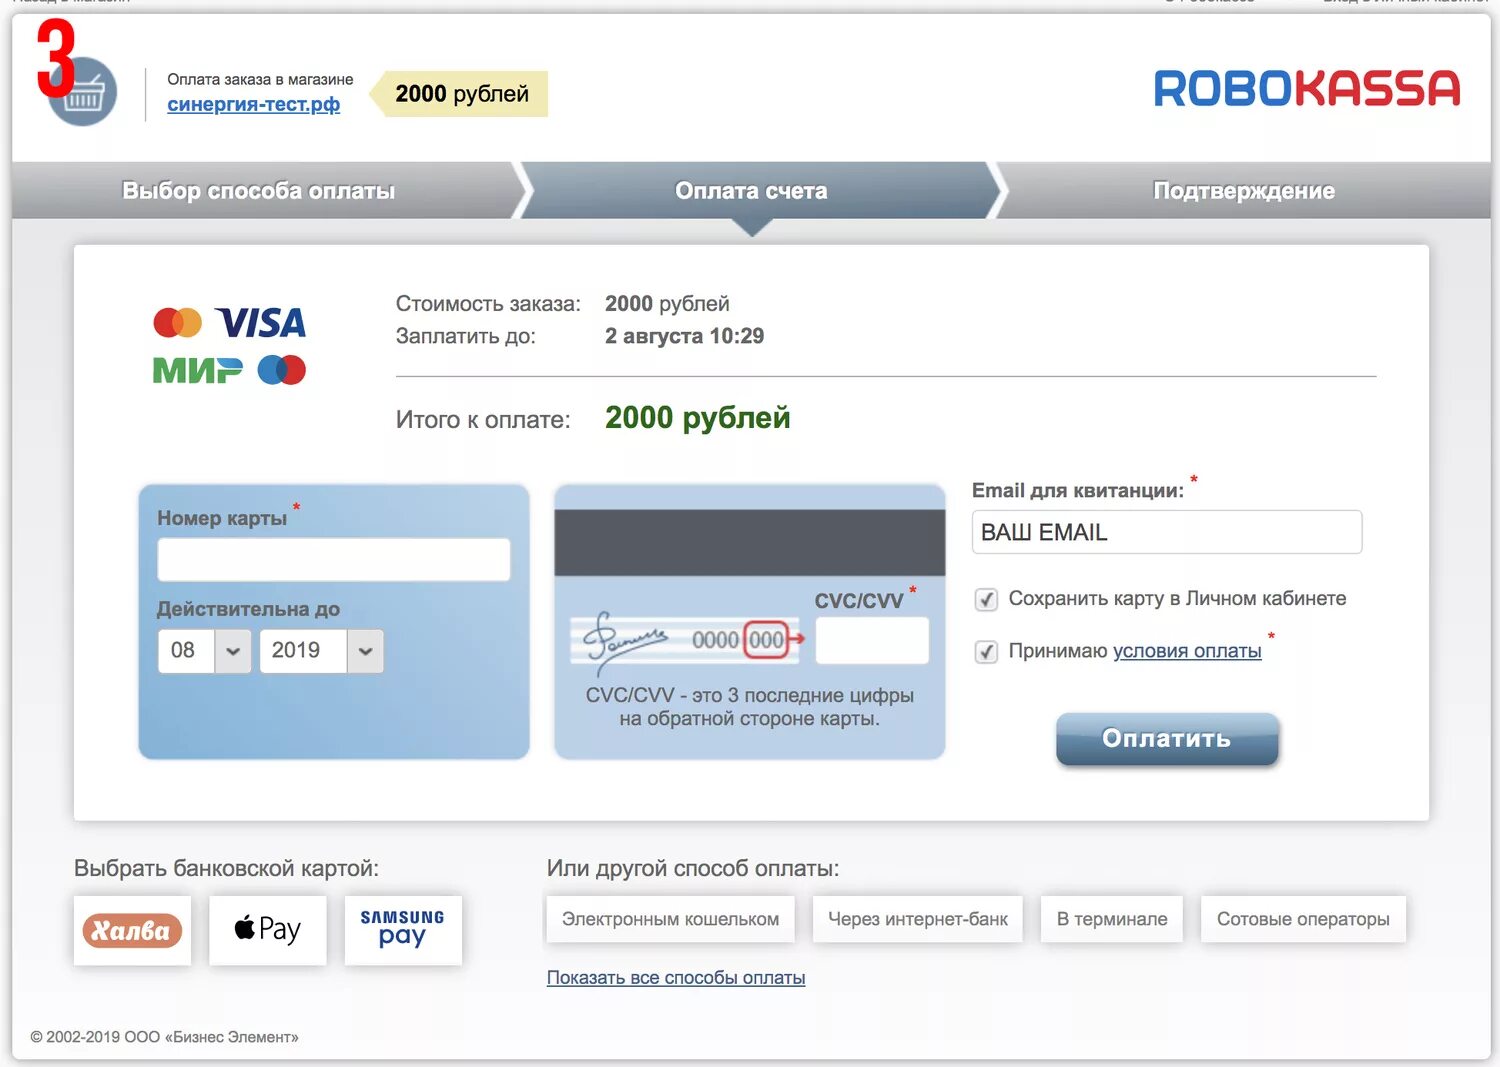Click the Maestro logo beside МИР

pos(282,370)
